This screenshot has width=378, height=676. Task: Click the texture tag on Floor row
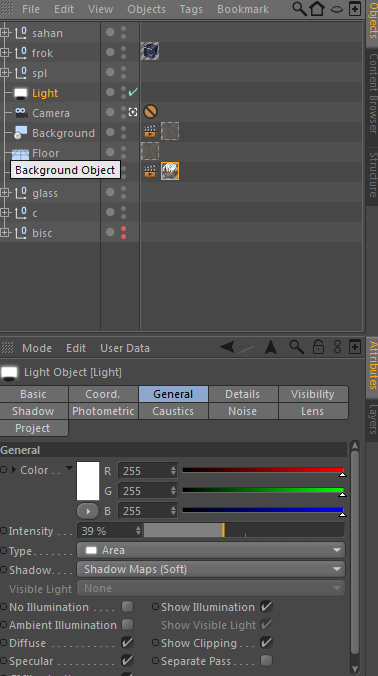tap(150, 151)
